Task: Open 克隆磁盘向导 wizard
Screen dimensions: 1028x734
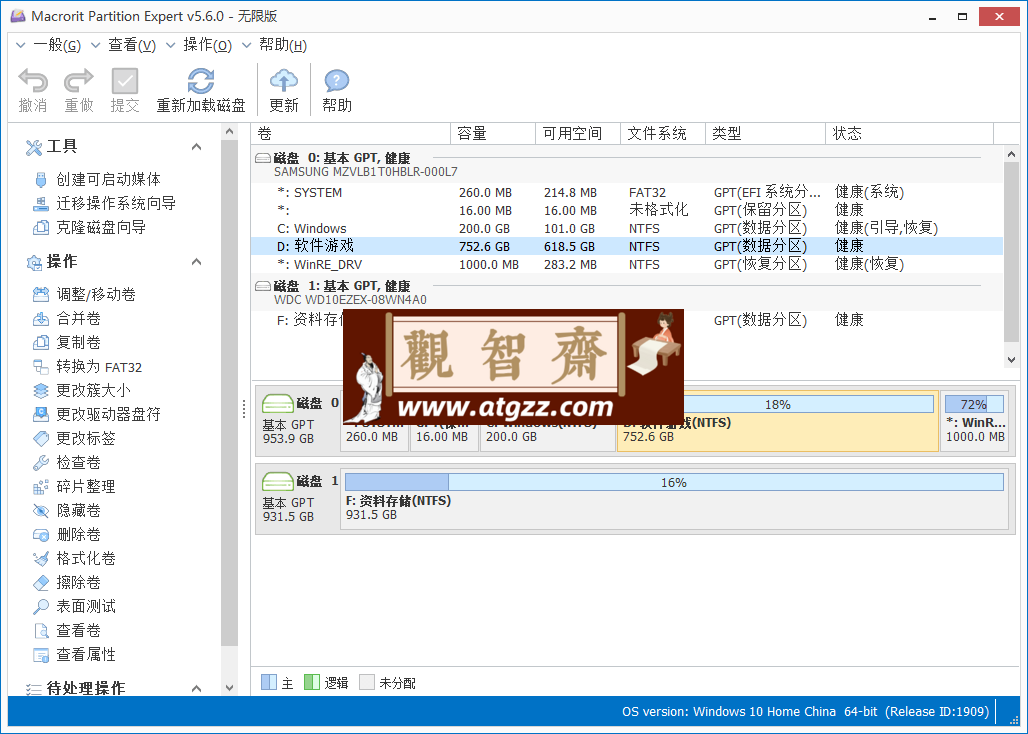Action: click(x=100, y=228)
